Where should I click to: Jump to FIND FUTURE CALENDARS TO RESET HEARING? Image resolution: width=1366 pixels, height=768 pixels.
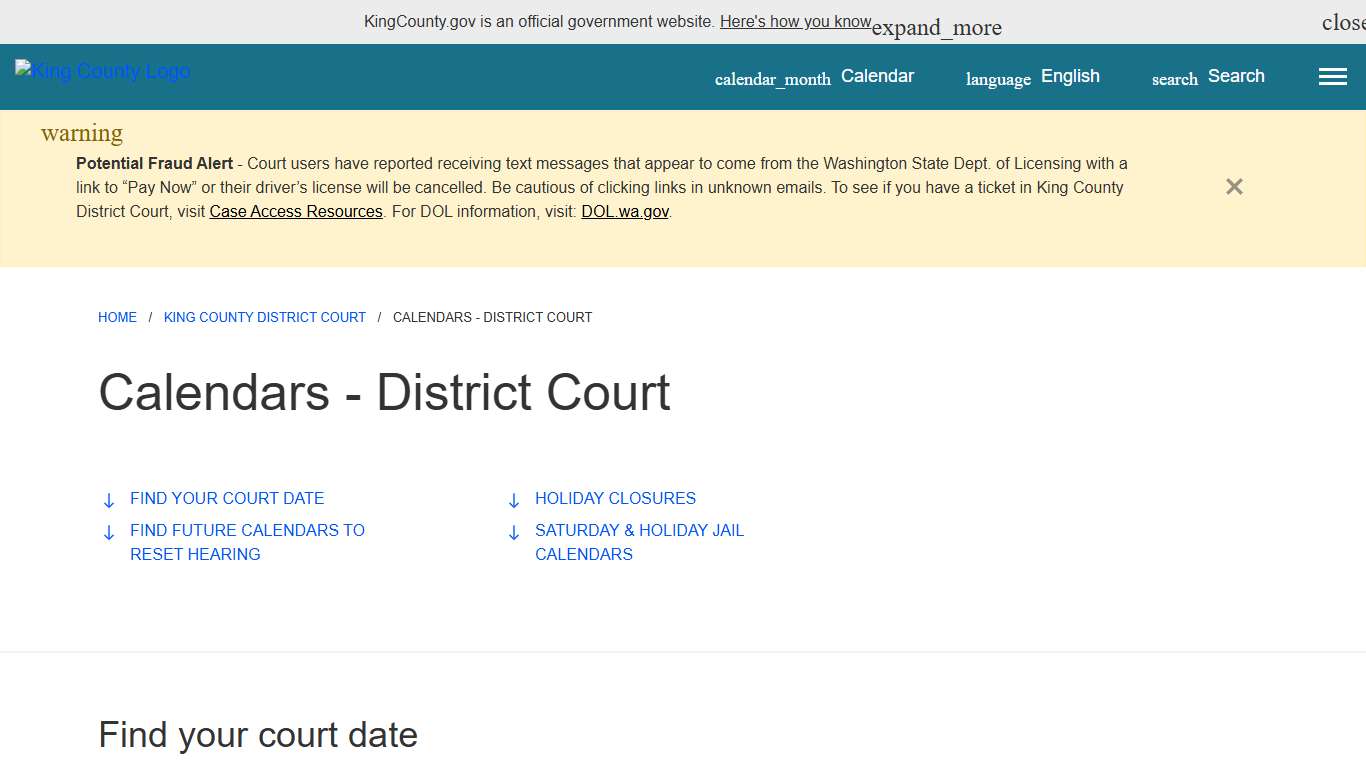(247, 542)
